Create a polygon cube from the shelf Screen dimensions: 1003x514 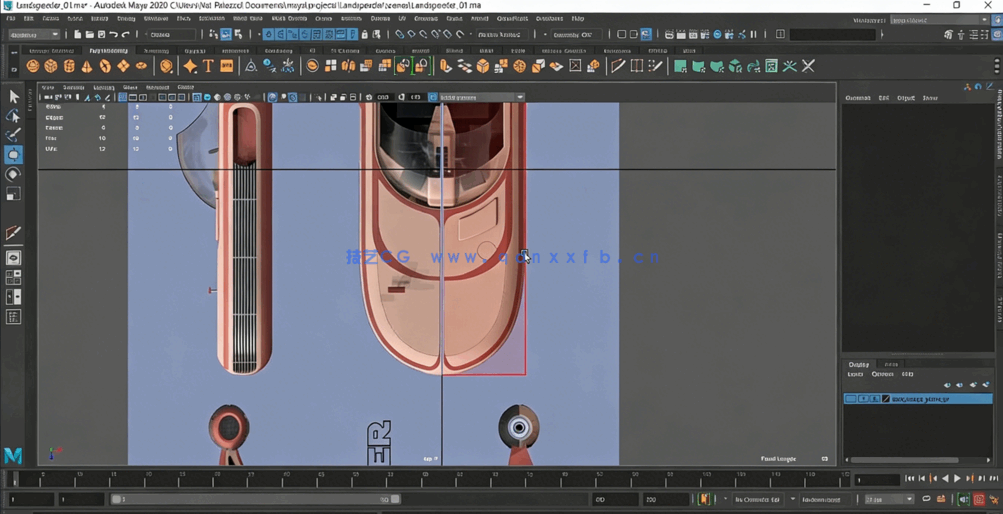coord(51,66)
